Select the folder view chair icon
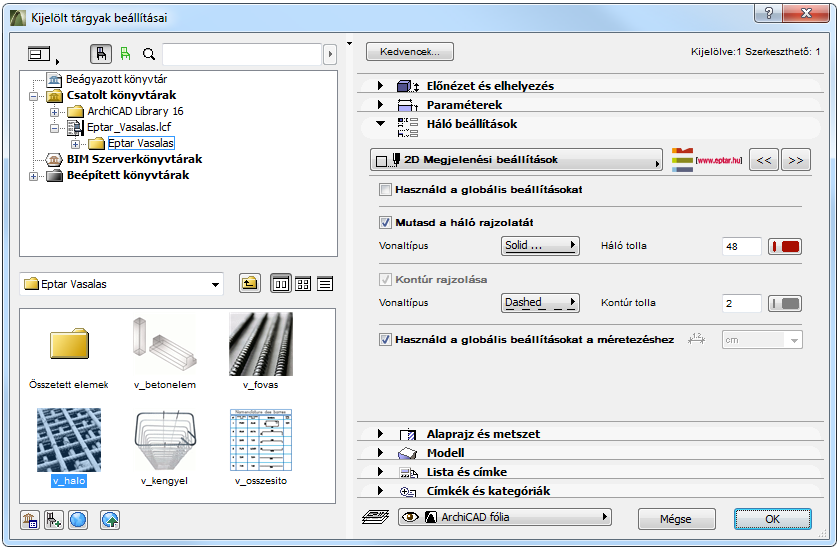The height and width of the screenshot is (551, 840). (x=101, y=54)
